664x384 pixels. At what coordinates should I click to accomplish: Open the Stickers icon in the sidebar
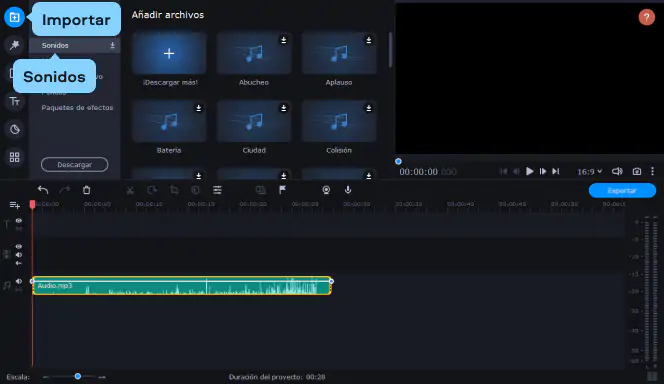pyautogui.click(x=14, y=129)
